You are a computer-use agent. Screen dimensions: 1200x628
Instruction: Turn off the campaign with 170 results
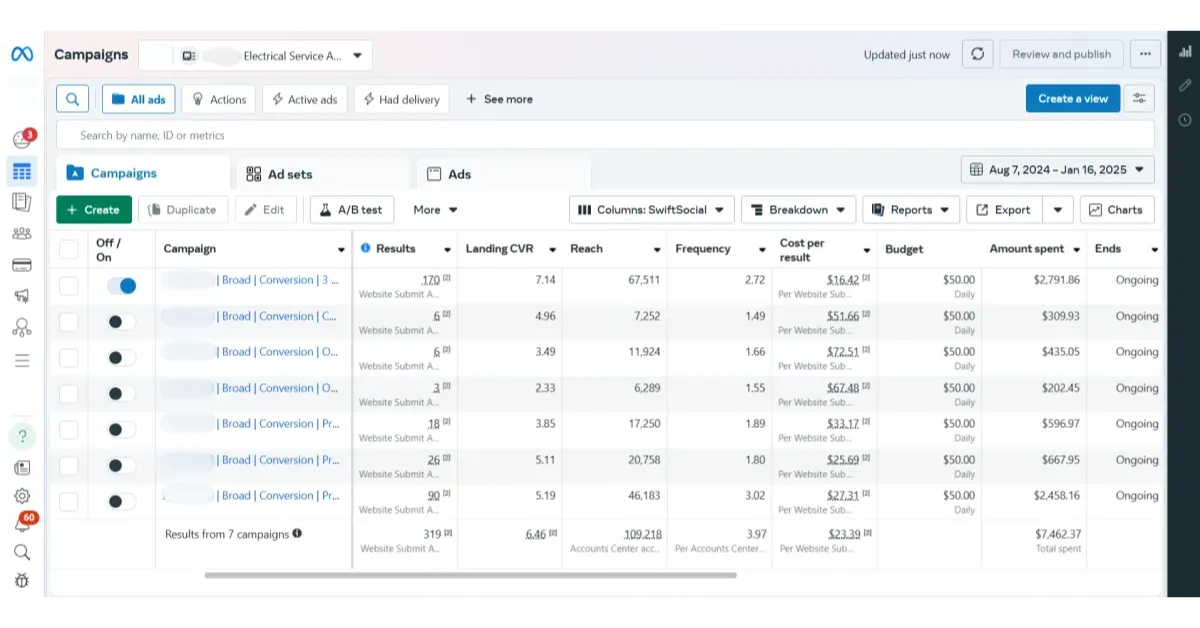coord(121,286)
